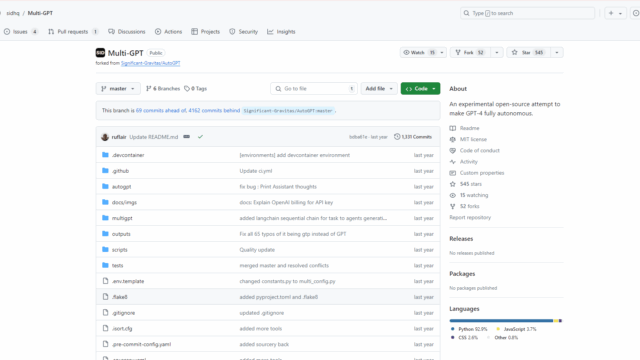Open the 69 commits ahead of link
Screen dimensions: 640x360
(x=161, y=111)
